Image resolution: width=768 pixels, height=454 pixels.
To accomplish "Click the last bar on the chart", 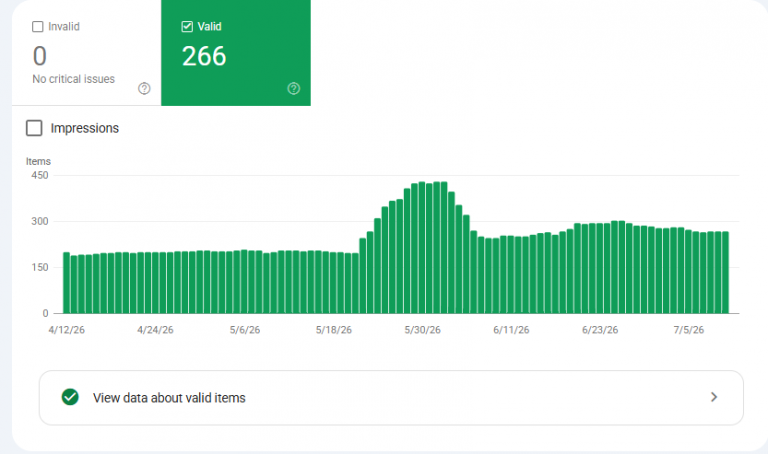I will tap(725, 273).
